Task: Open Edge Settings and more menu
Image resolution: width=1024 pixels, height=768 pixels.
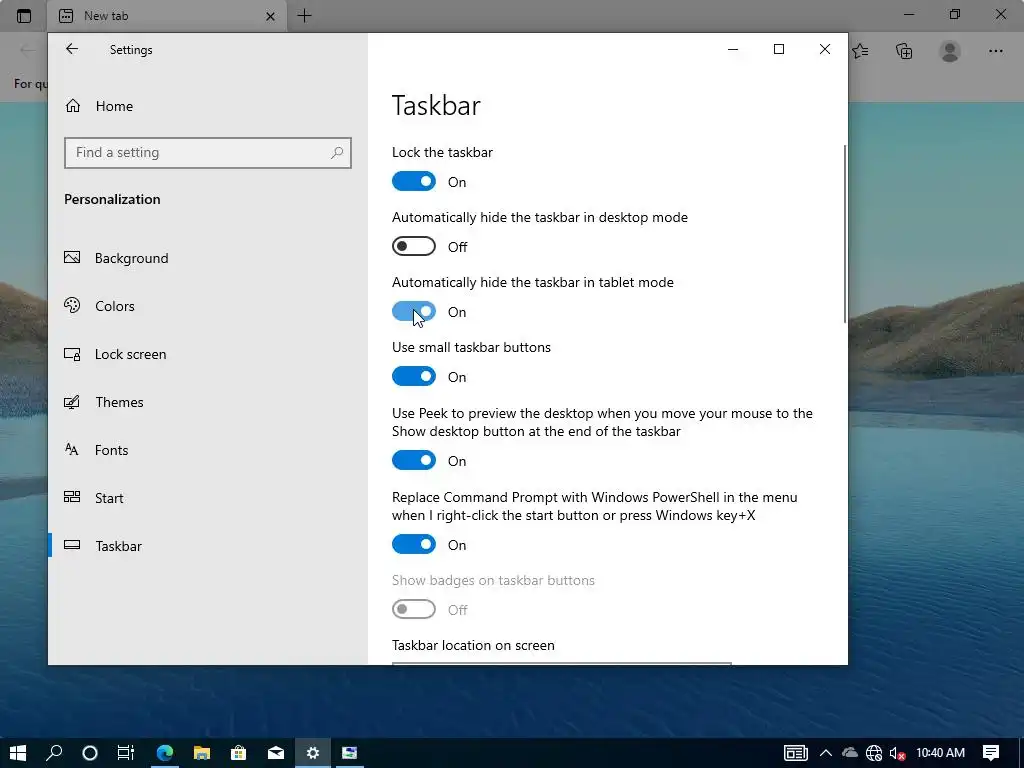Action: (995, 51)
